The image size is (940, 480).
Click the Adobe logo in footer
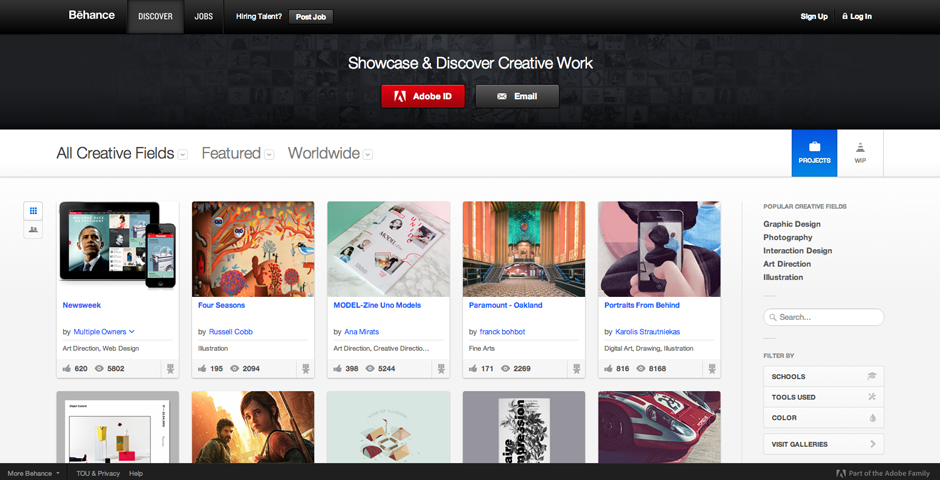point(841,473)
